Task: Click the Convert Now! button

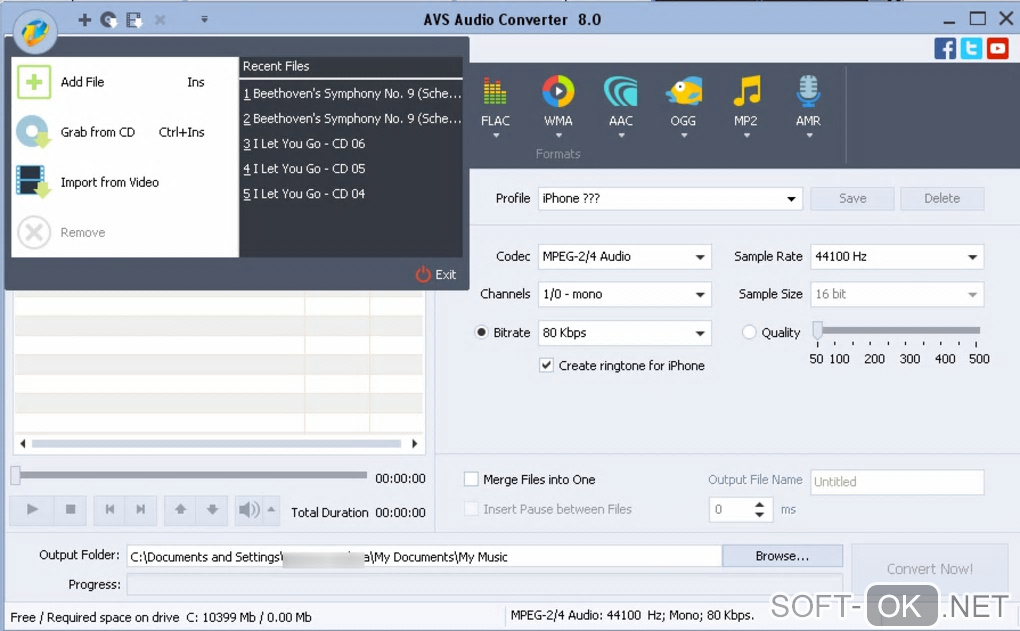Action: click(930, 569)
